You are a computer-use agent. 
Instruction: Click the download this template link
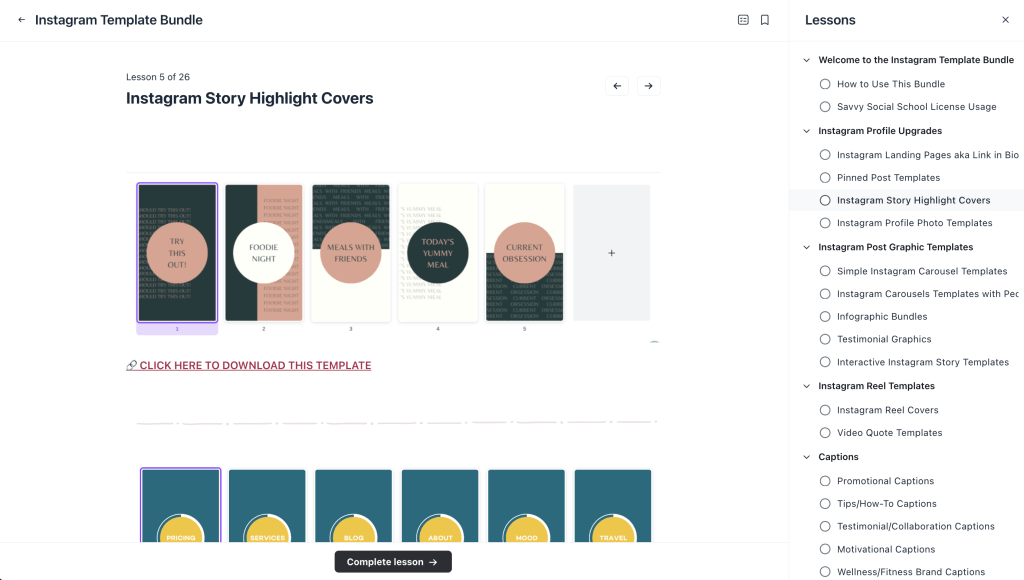coord(249,366)
